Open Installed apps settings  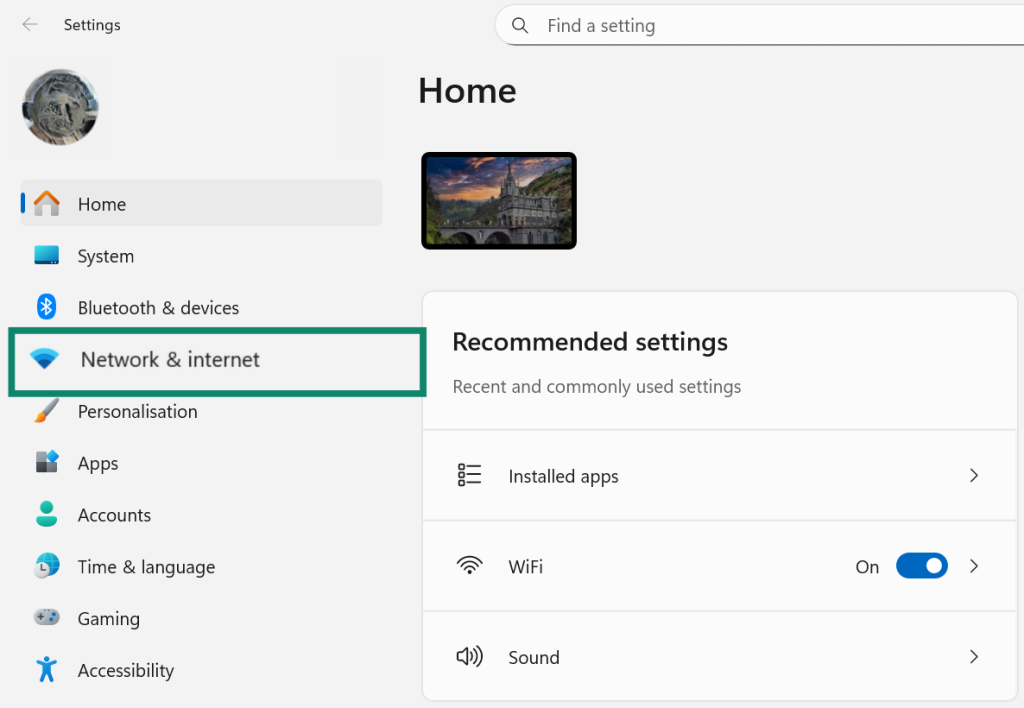point(563,475)
